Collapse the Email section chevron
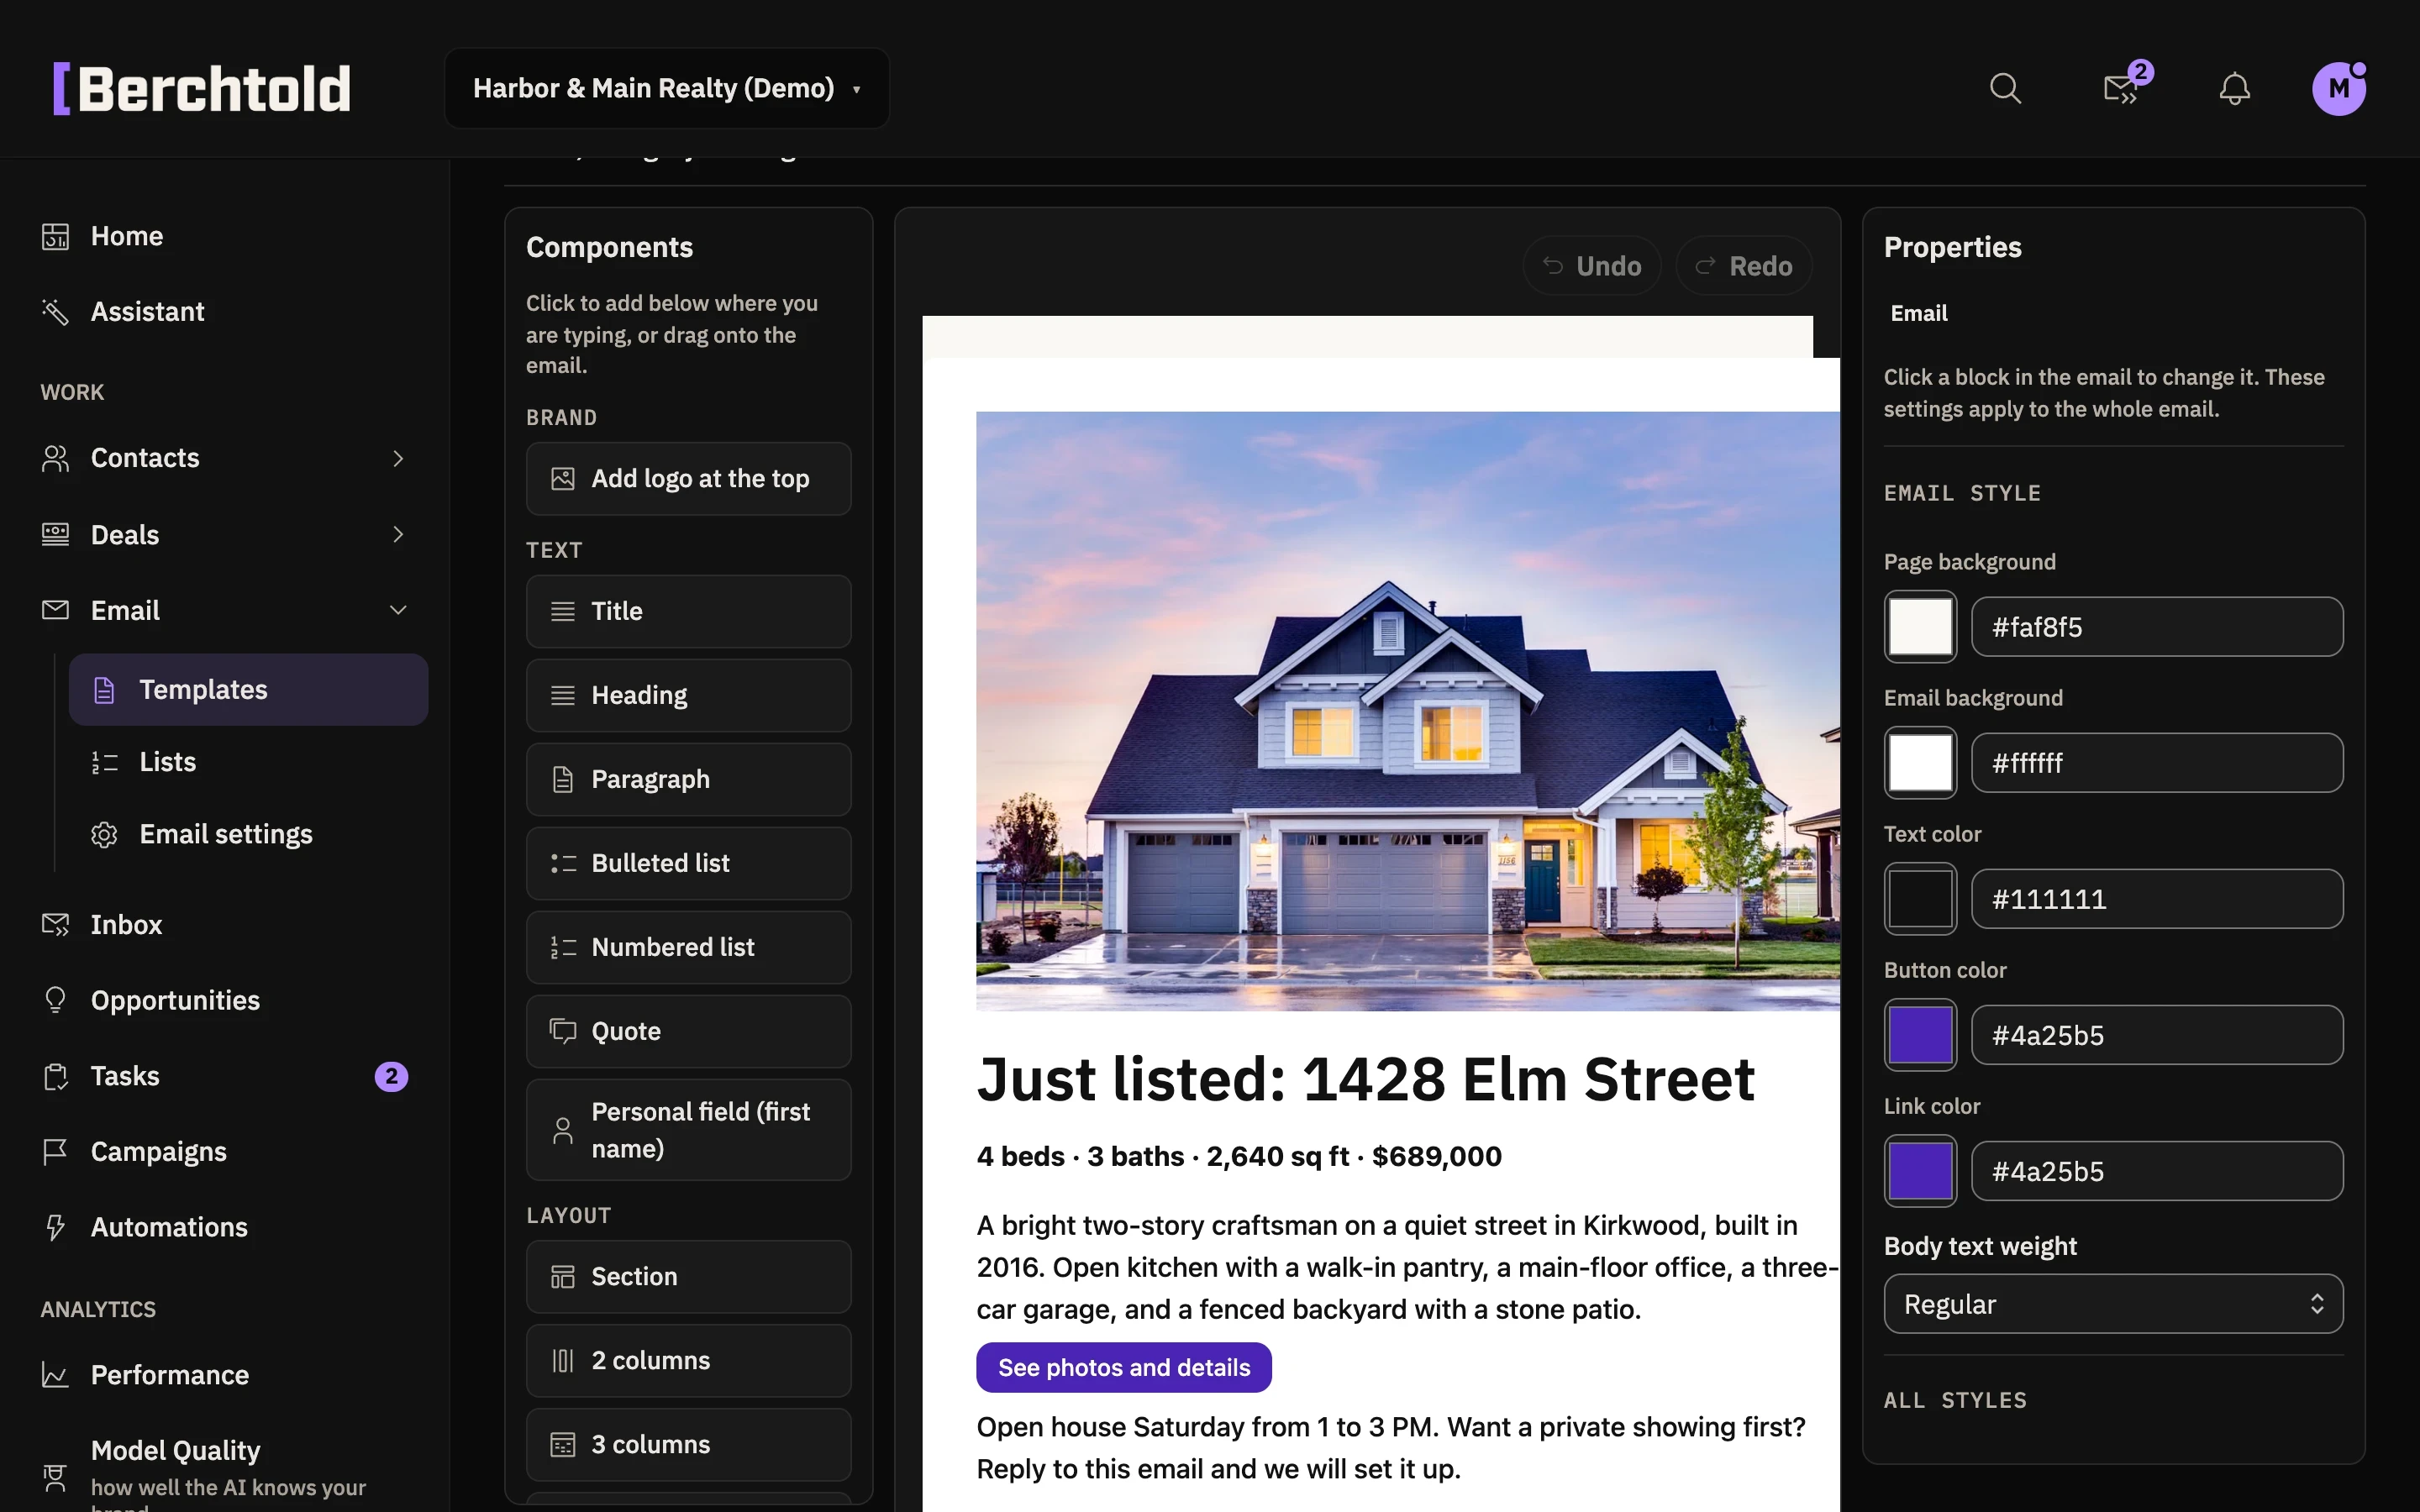Viewport: 2420px width, 1512px height. 398,610
